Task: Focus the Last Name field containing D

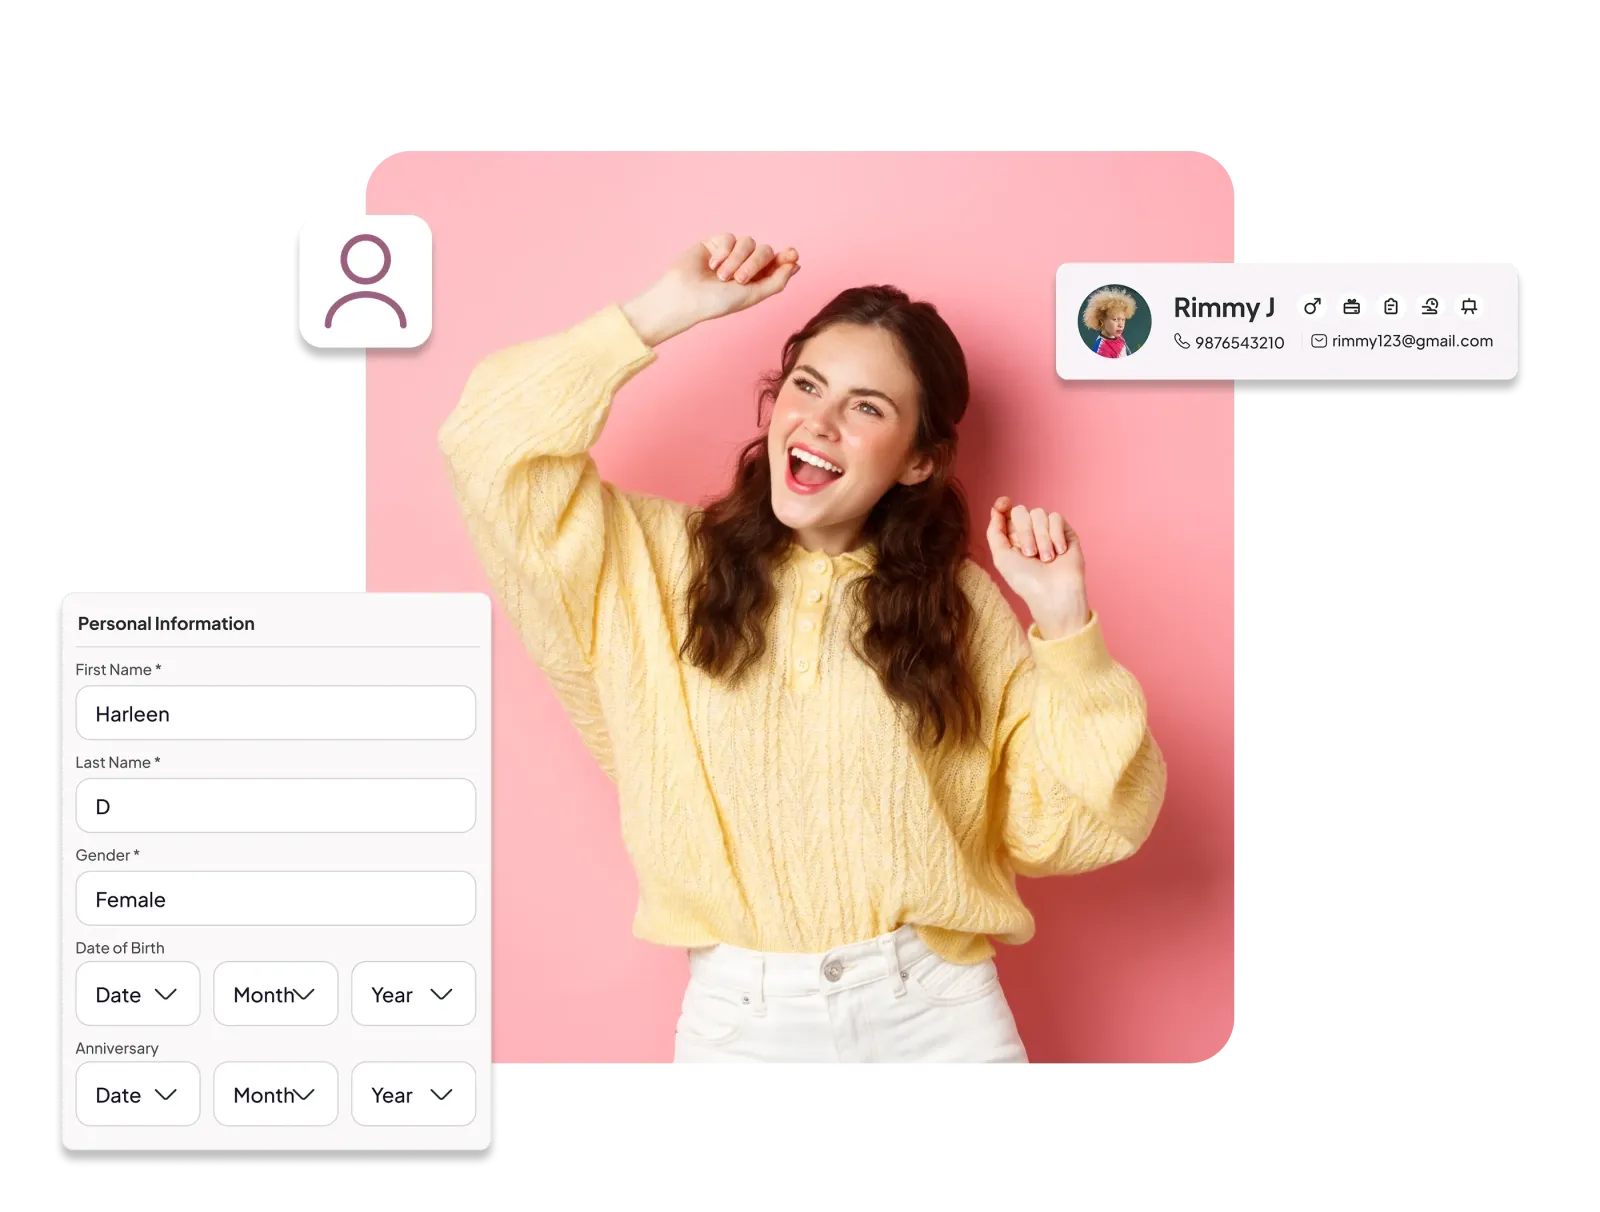Action: coord(276,806)
